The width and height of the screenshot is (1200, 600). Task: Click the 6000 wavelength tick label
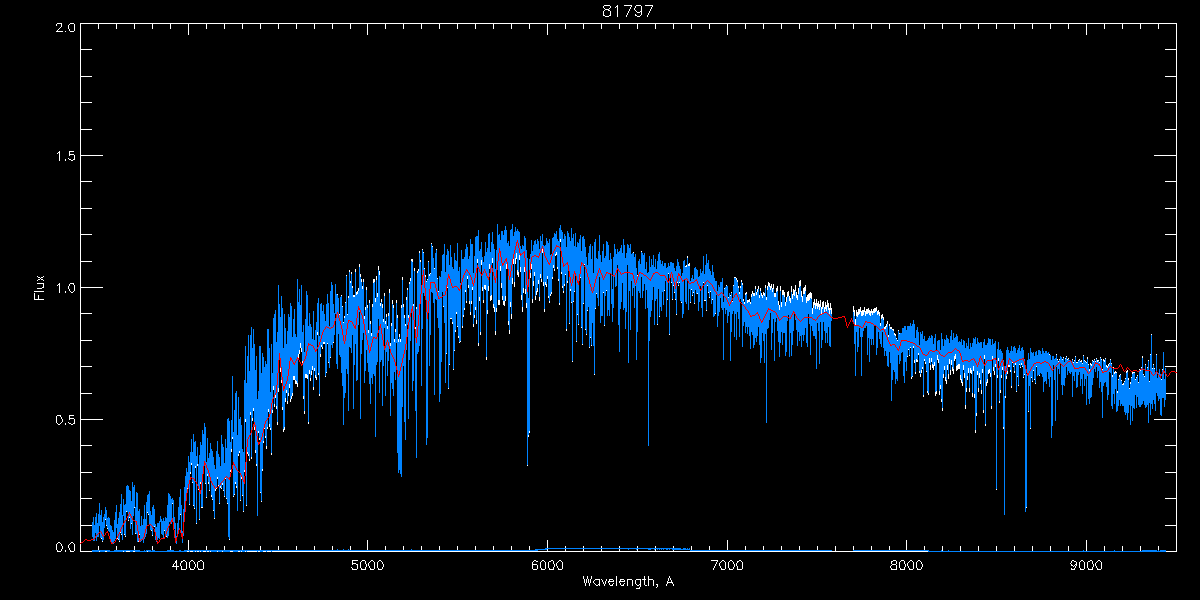pyautogui.click(x=547, y=565)
